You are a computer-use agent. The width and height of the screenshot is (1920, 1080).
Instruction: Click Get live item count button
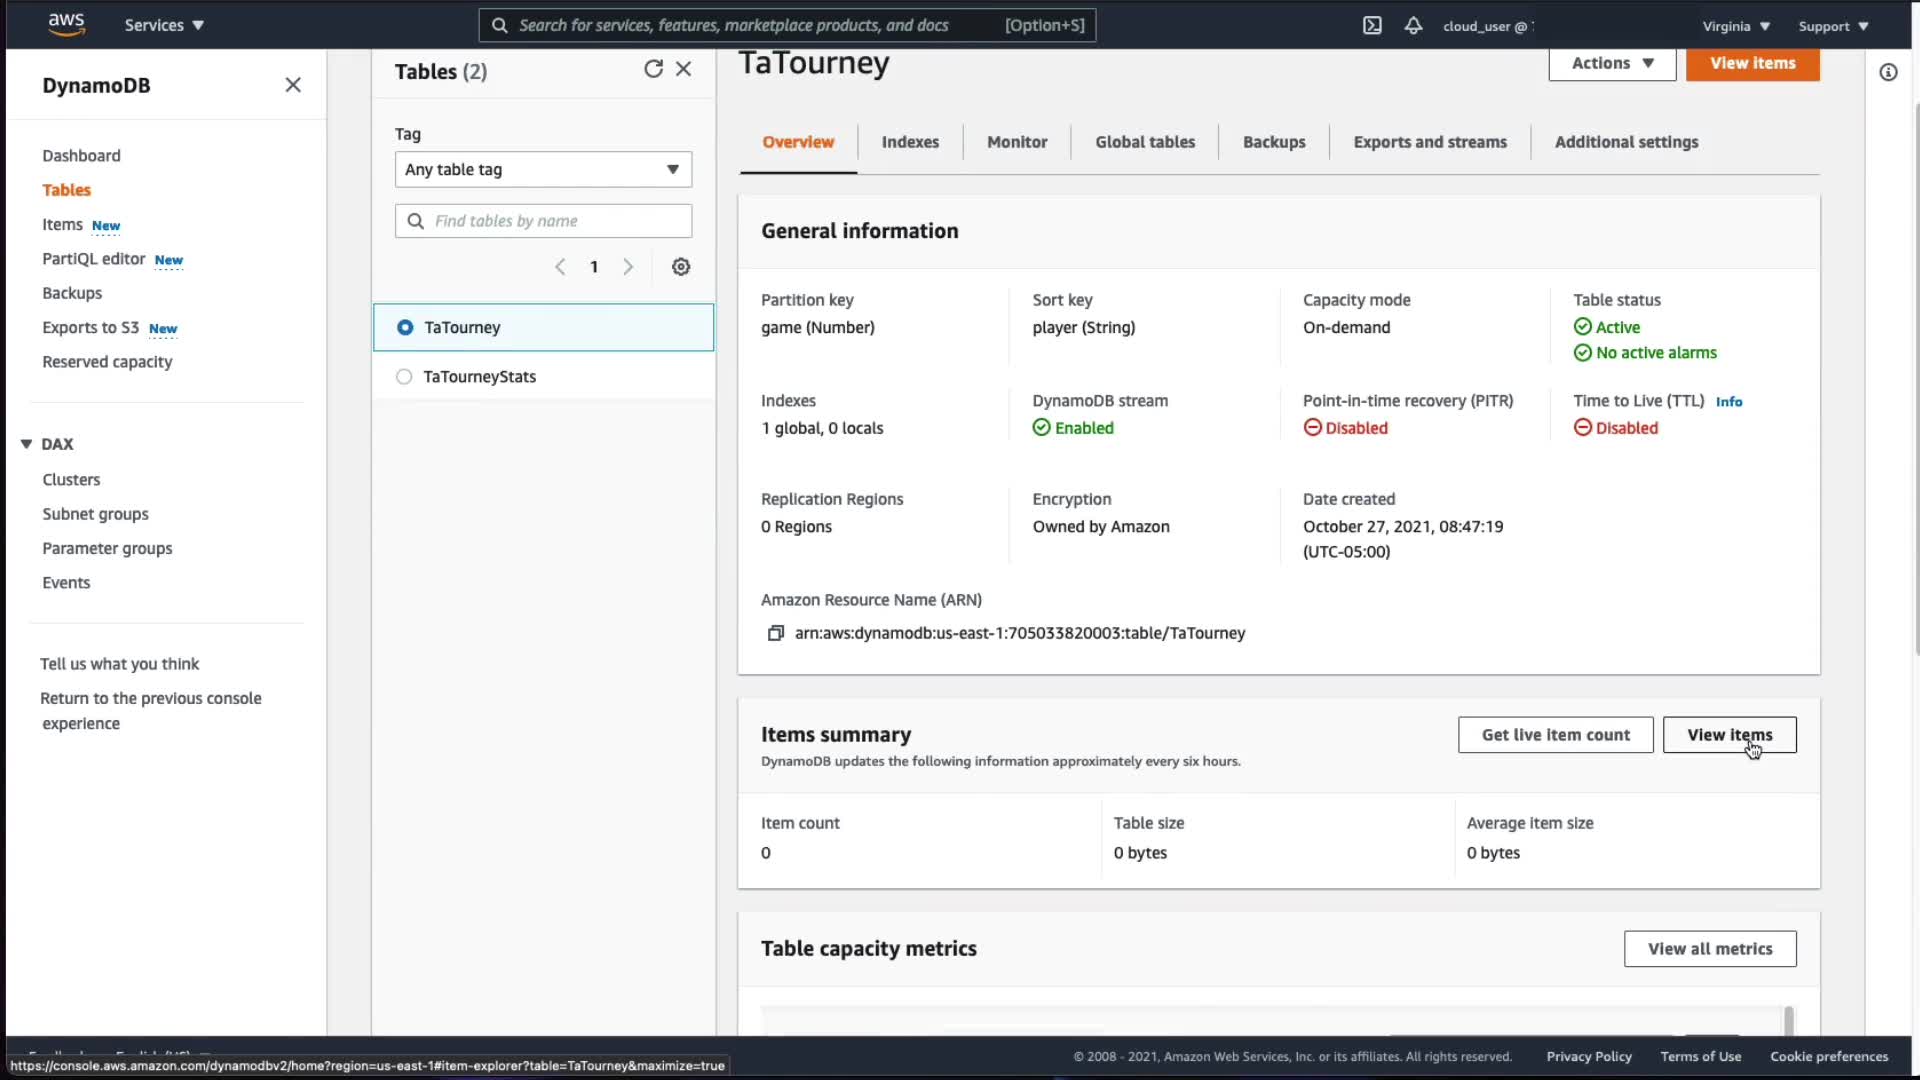pyautogui.click(x=1555, y=735)
